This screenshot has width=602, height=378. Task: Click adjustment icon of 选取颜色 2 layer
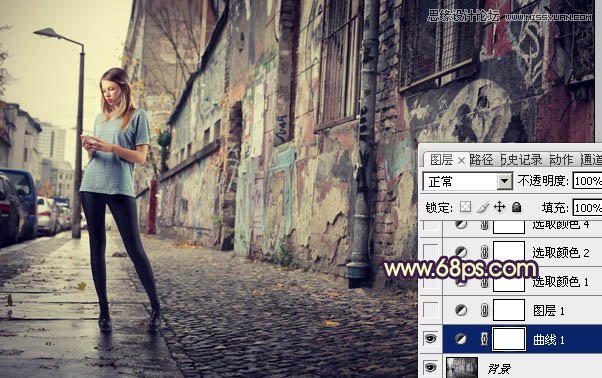click(461, 252)
